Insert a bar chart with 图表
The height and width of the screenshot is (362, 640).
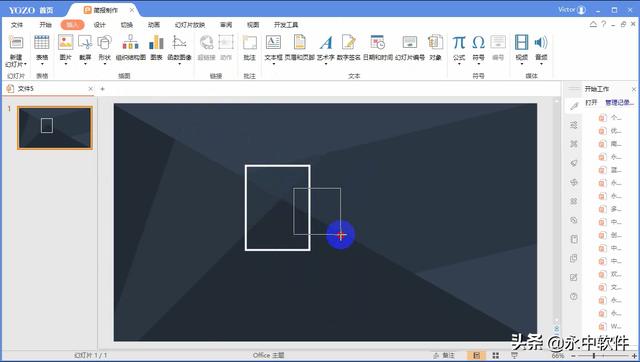[156, 42]
